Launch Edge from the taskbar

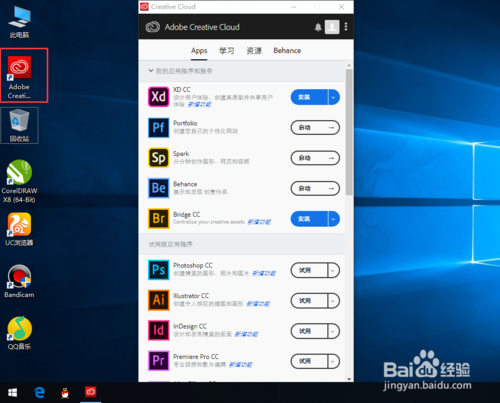point(39,392)
